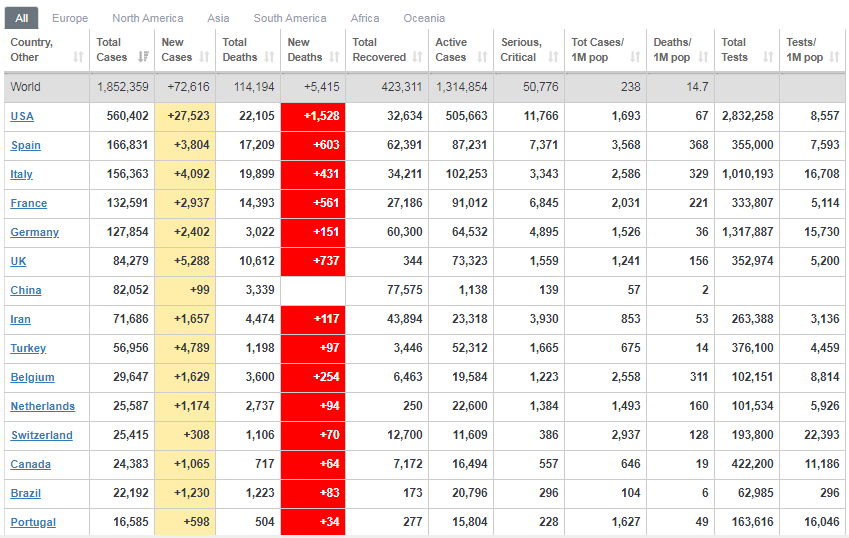Switch to the Europe tab
This screenshot has height=538, width=849.
point(70,18)
